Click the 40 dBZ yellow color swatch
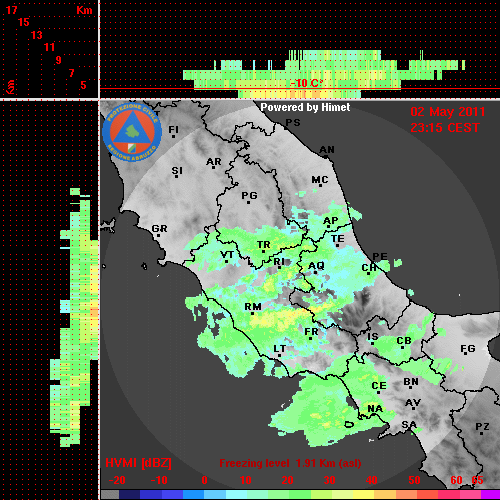The image size is (500, 500). 363,494
